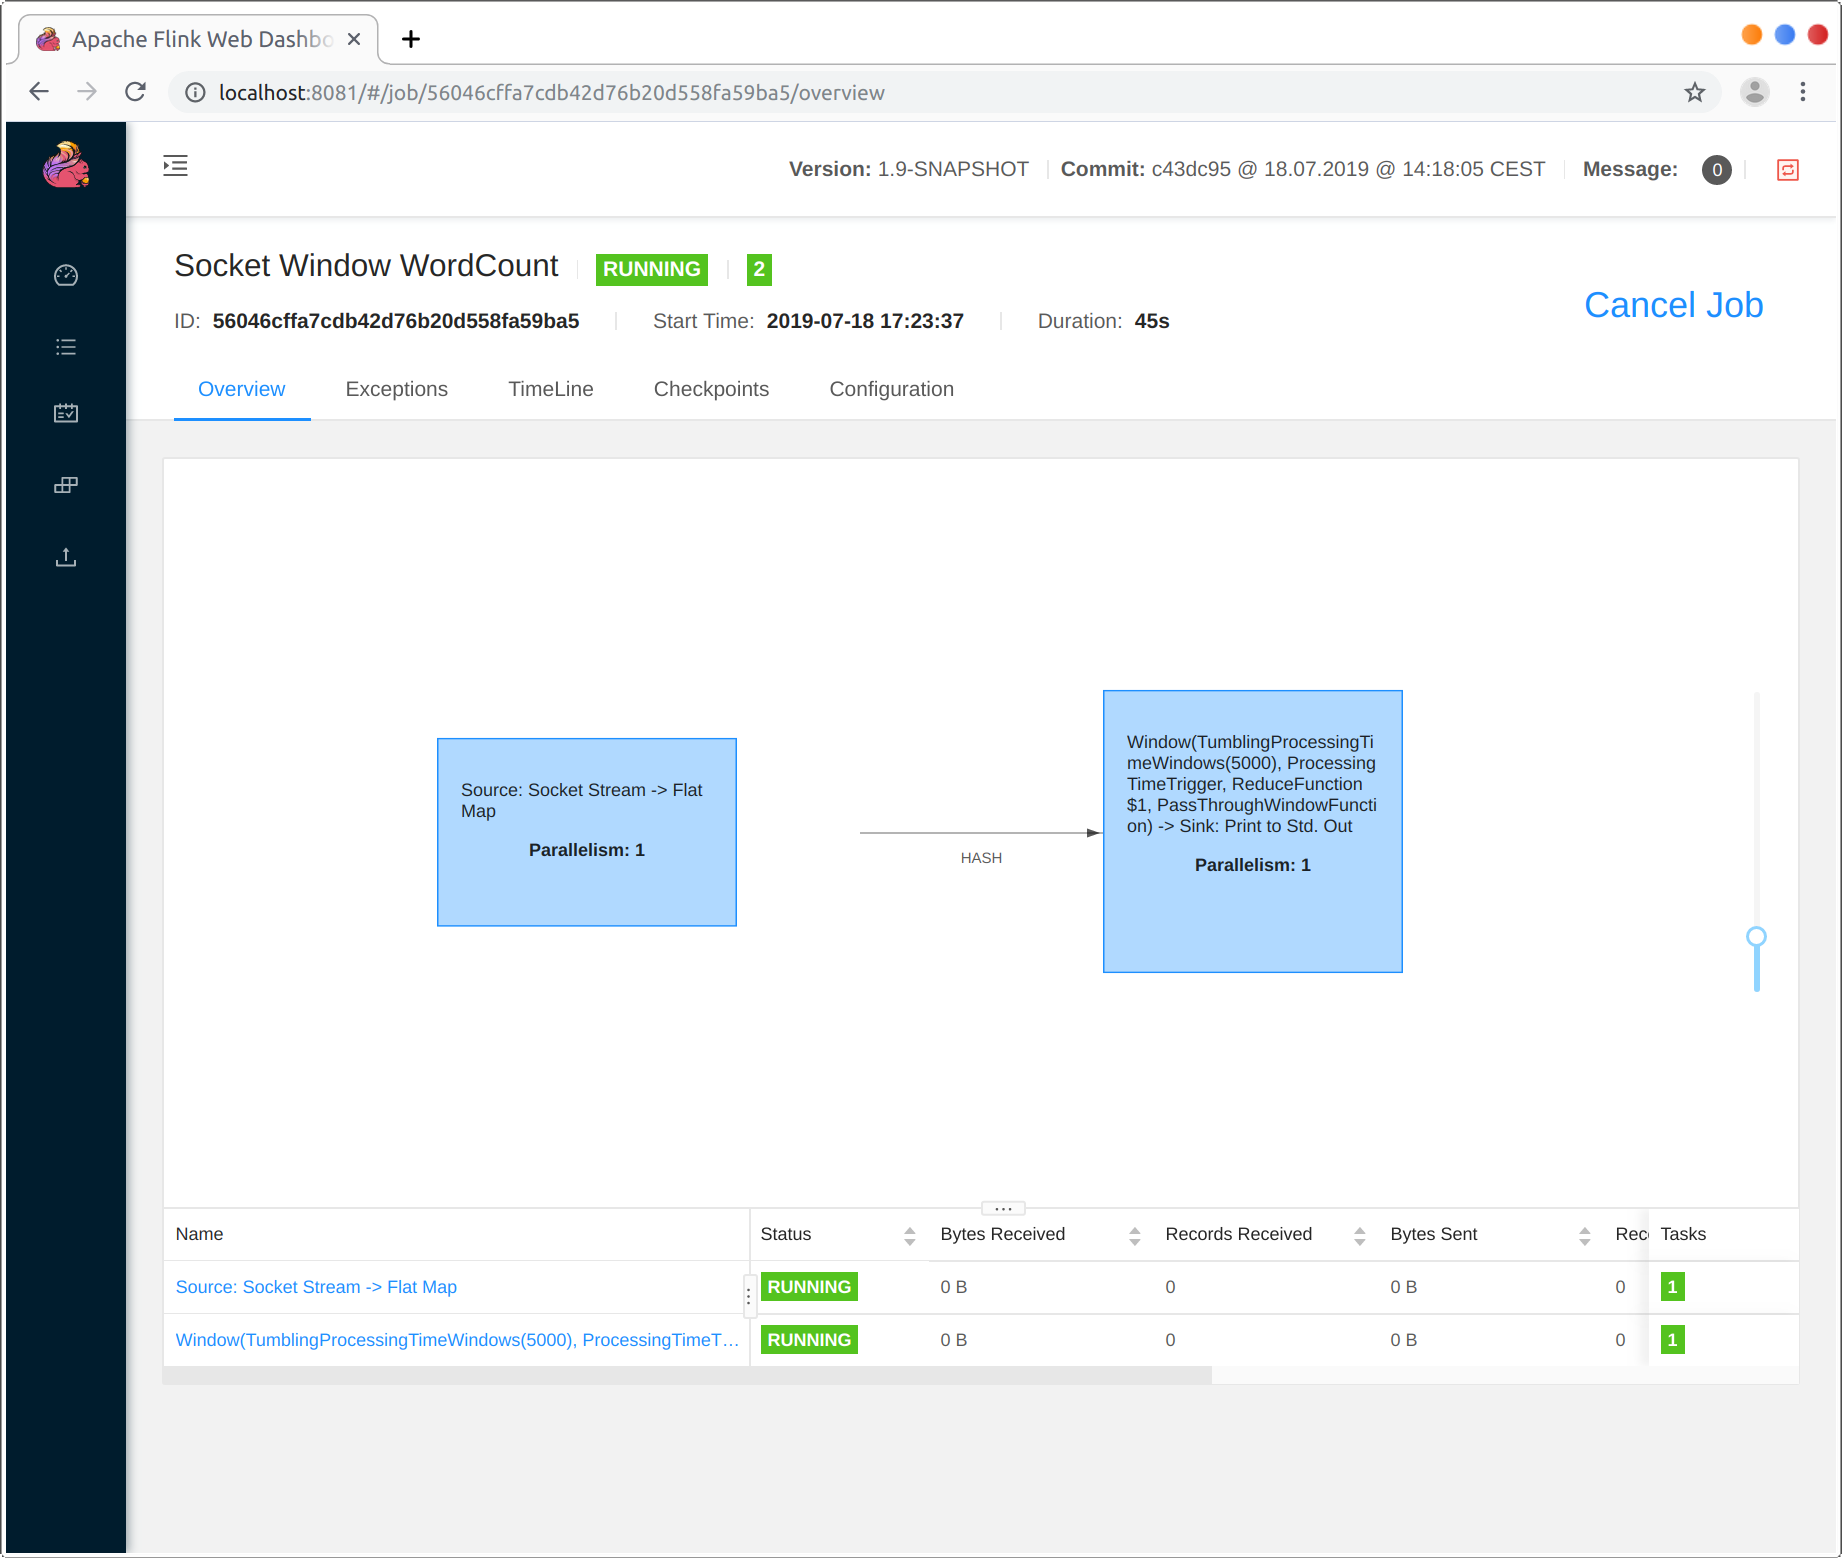Switch to the Overview tab
Viewport: 1842px width, 1558px height.
242,389
